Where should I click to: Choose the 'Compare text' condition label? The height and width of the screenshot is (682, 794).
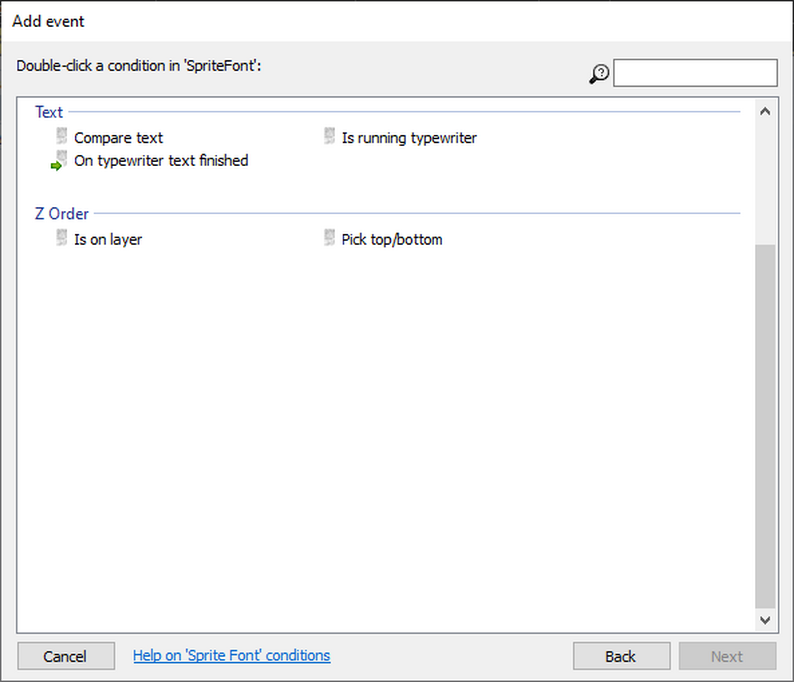(118, 138)
